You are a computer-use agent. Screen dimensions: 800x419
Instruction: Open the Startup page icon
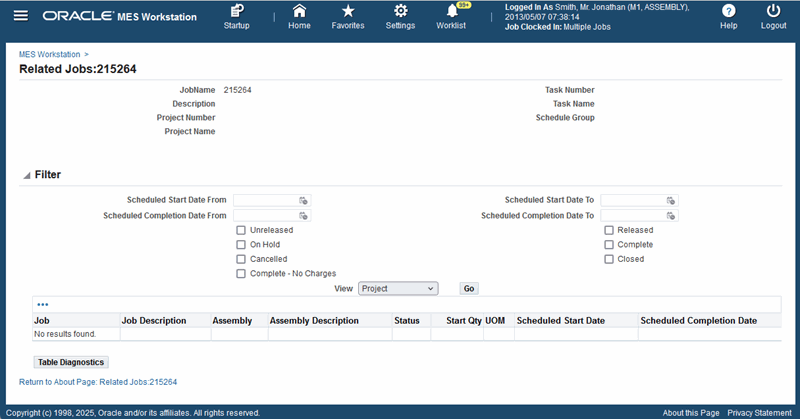point(237,17)
